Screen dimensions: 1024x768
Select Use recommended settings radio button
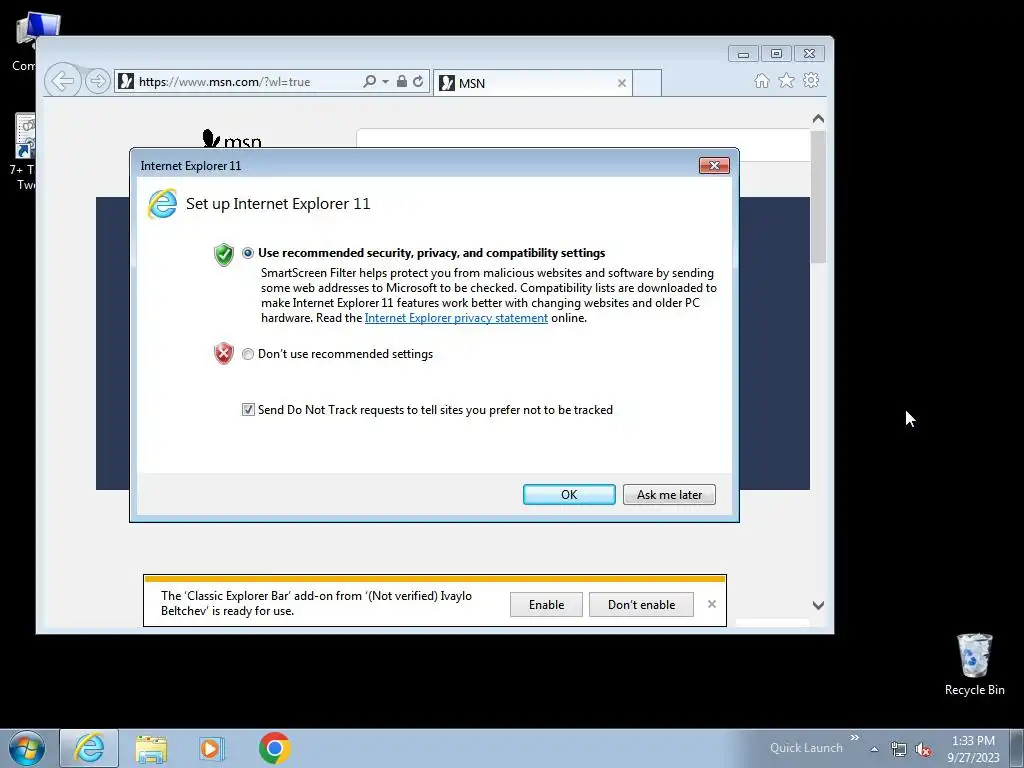coord(248,253)
